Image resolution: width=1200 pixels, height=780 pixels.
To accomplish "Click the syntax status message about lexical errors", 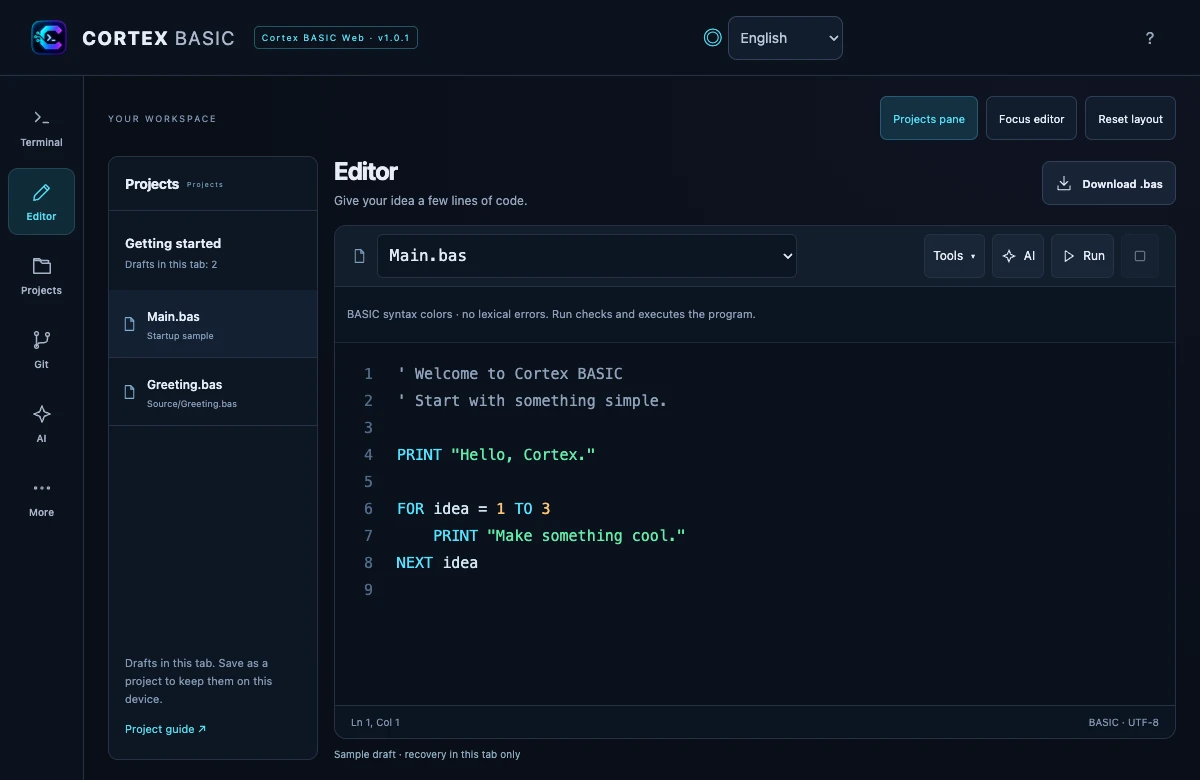I will (551, 314).
